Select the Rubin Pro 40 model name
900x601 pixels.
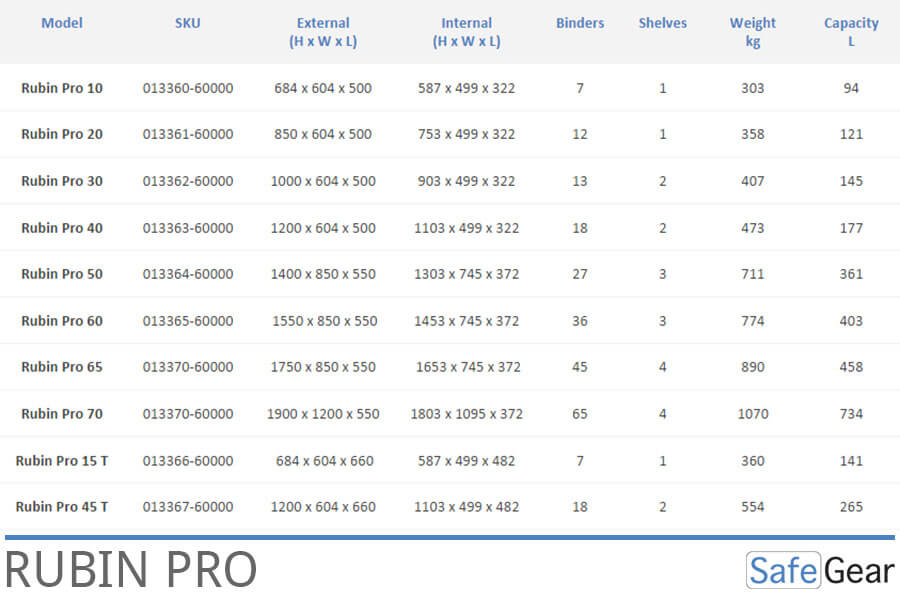tap(62, 228)
